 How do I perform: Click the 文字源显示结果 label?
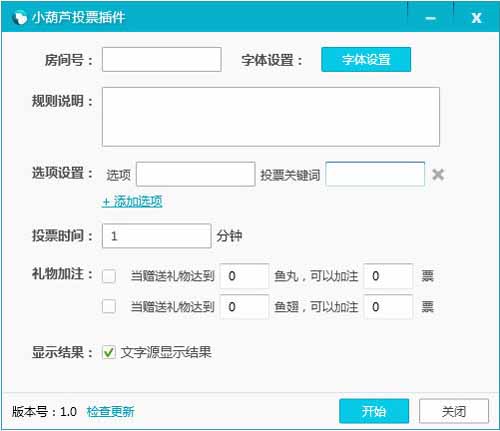(x=166, y=352)
